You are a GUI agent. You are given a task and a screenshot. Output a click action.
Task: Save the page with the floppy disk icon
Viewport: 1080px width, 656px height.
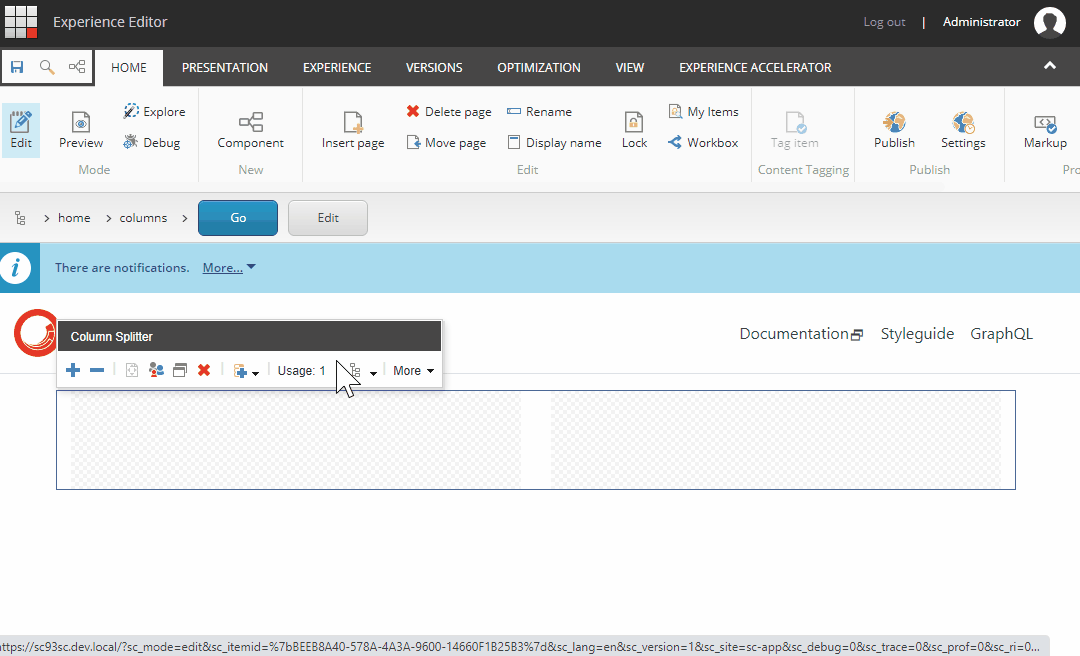tap(17, 67)
